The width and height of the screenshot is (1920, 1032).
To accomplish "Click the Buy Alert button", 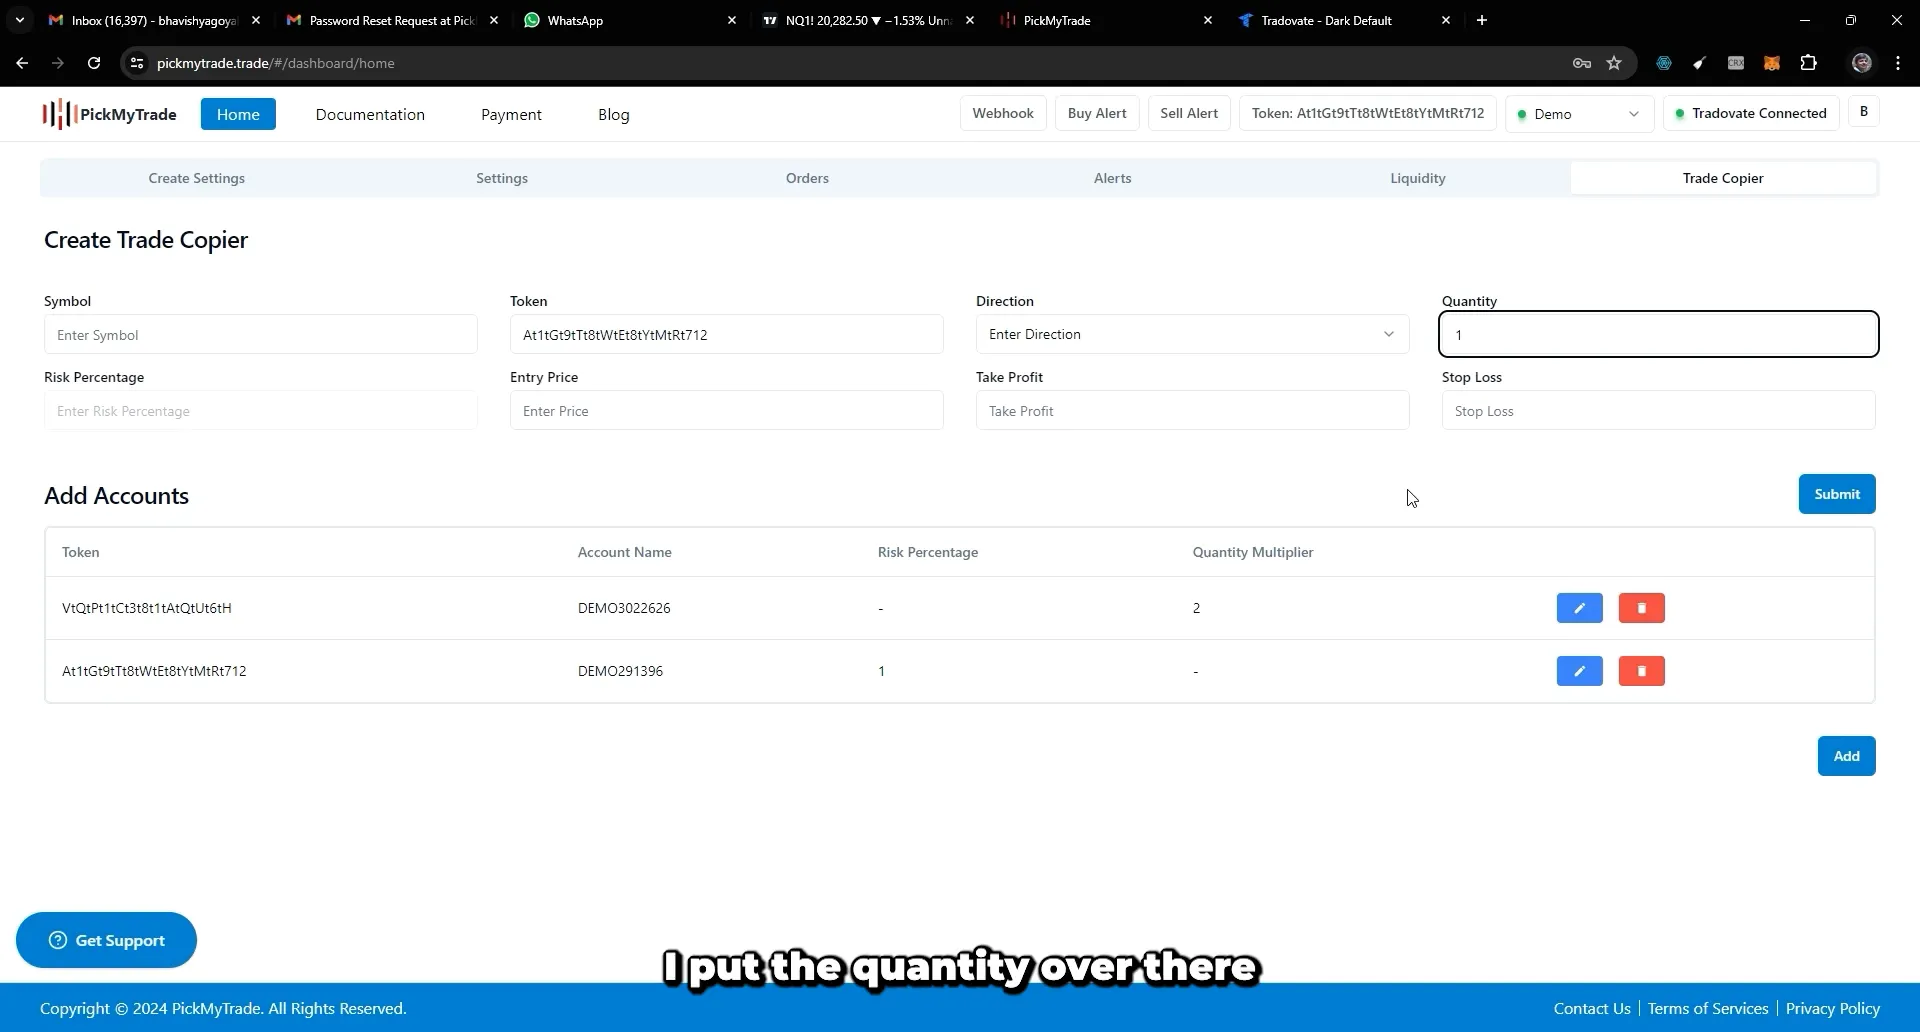I will click(x=1097, y=113).
